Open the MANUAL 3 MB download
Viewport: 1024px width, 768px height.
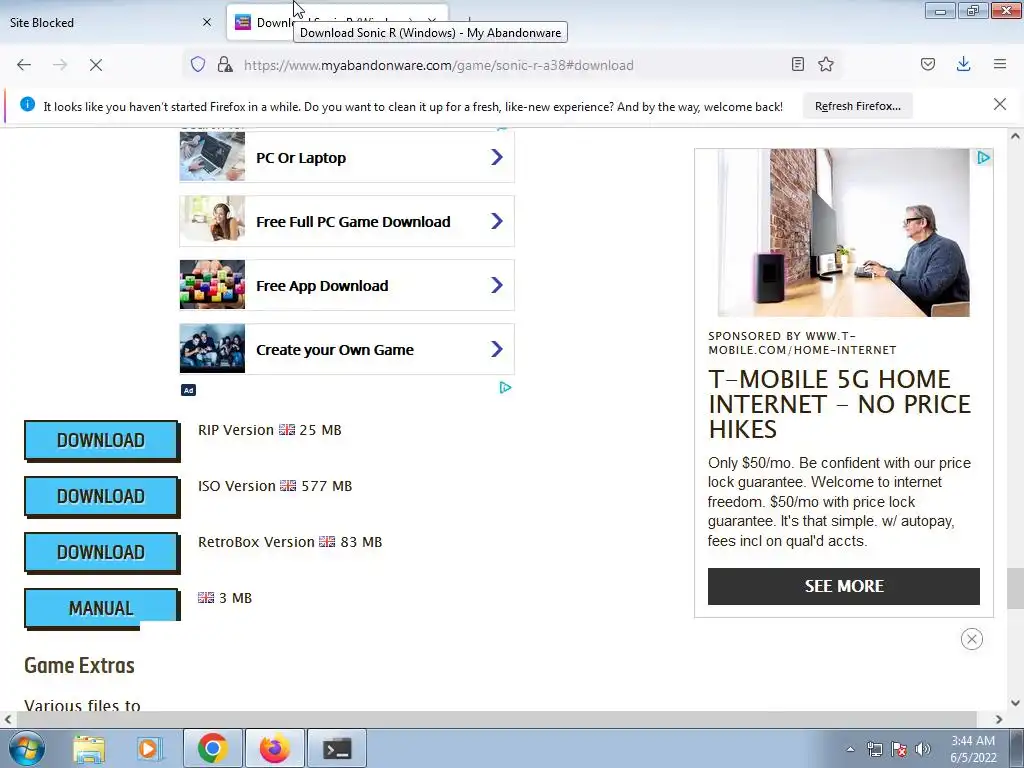coord(101,608)
